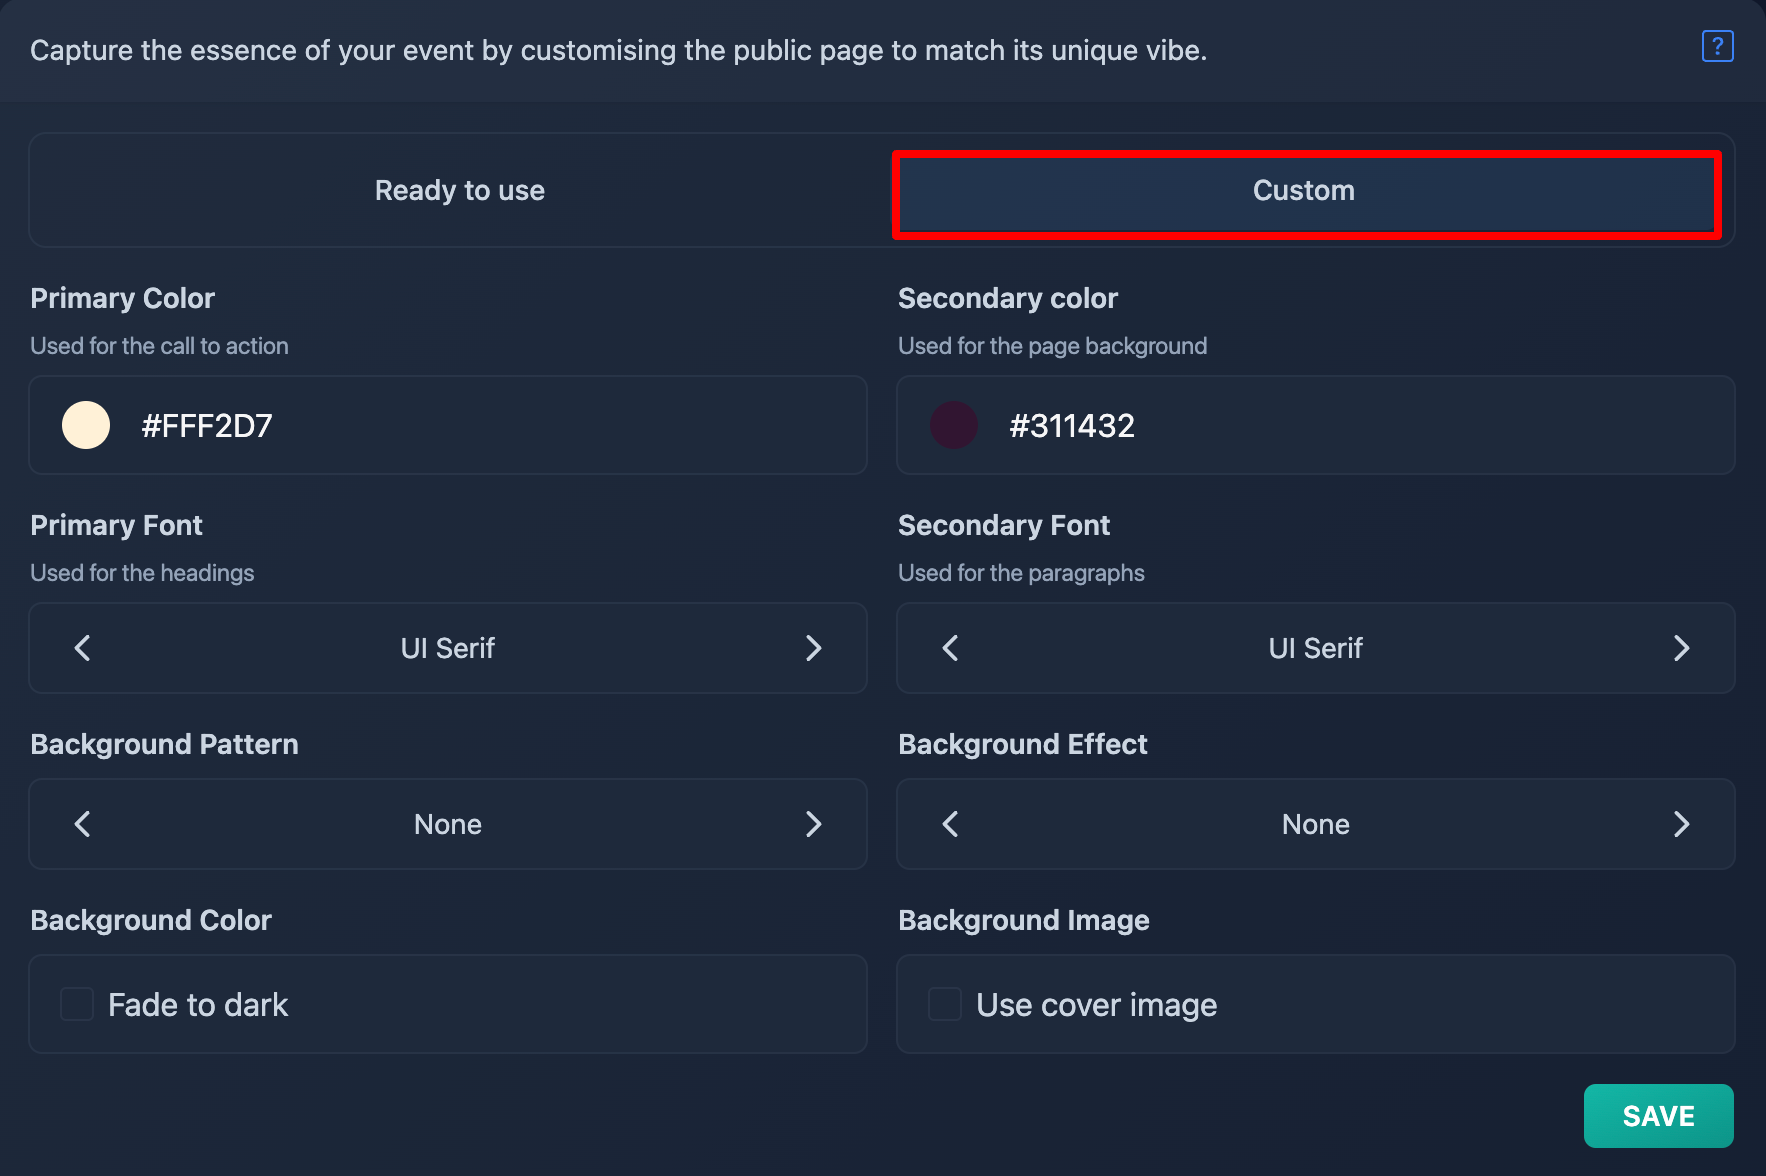The height and width of the screenshot is (1176, 1766).
Task: Click the Background Effect 'None' value
Action: [x=1316, y=824]
